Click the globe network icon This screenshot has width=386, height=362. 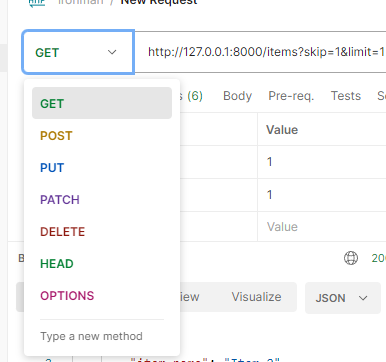351,258
